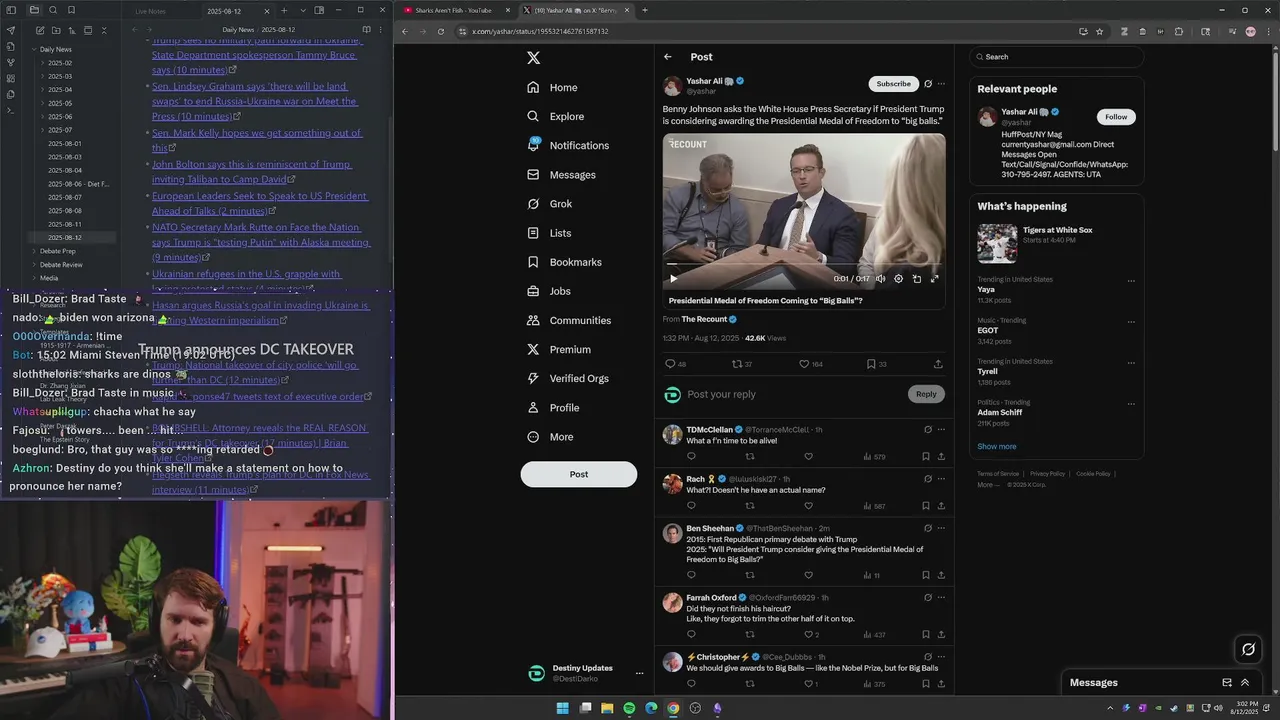Click the X logo at top of sidebar
The height and width of the screenshot is (720, 1280).
click(x=533, y=58)
